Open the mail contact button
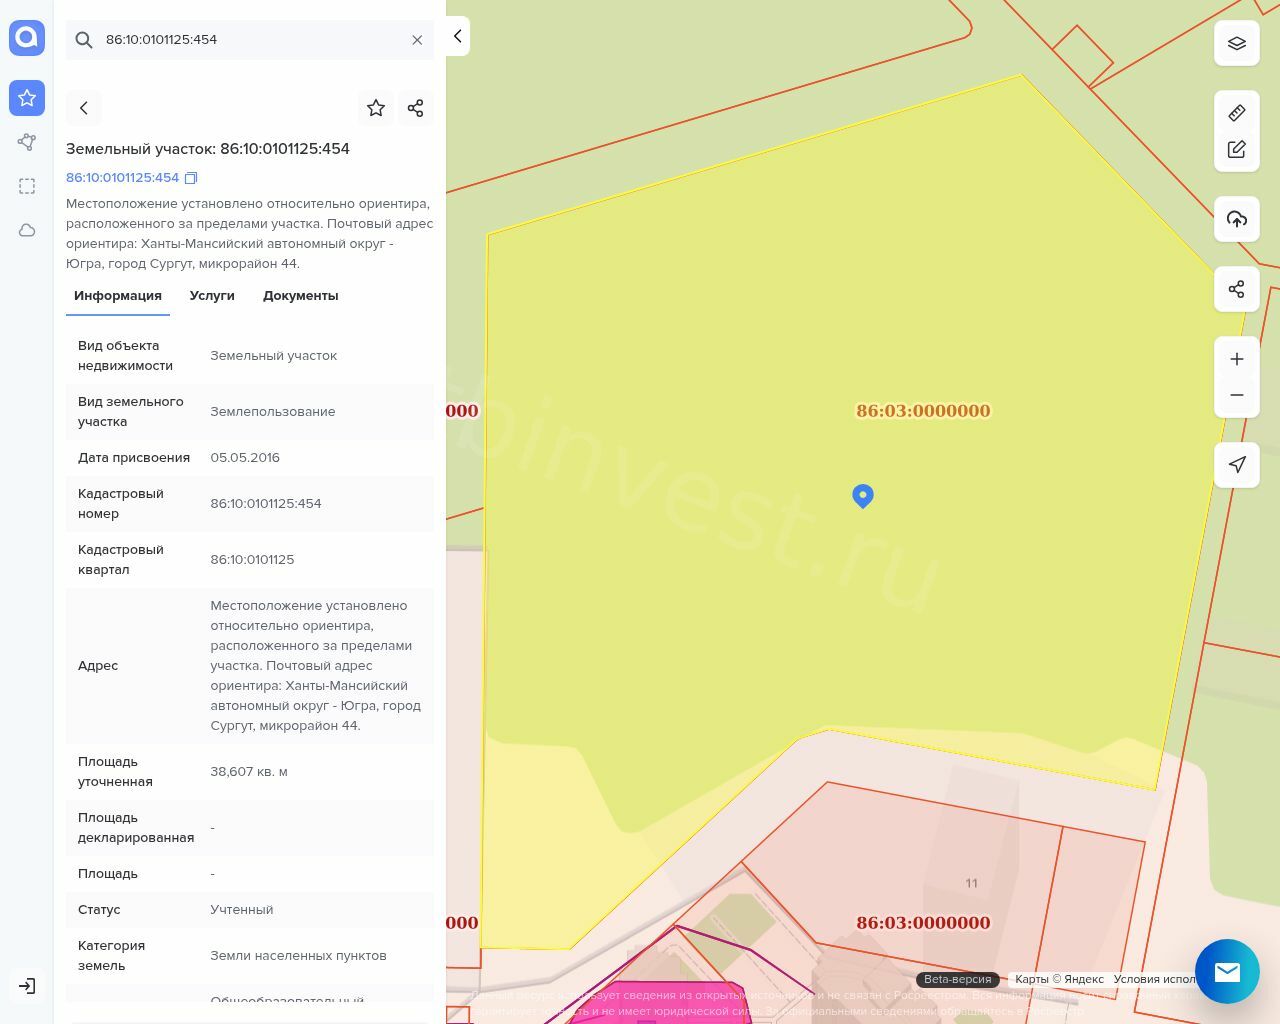Image resolution: width=1280 pixels, height=1024 pixels. coord(1227,971)
